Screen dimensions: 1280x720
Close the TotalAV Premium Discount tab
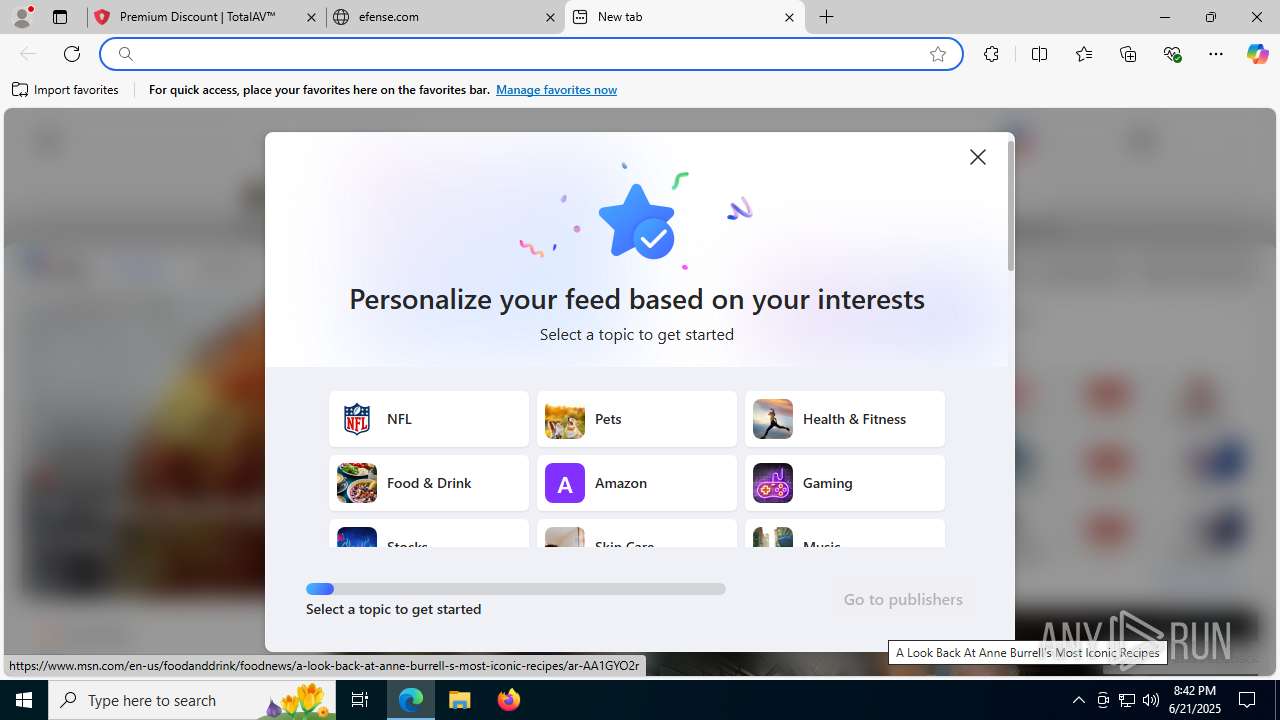(x=311, y=17)
